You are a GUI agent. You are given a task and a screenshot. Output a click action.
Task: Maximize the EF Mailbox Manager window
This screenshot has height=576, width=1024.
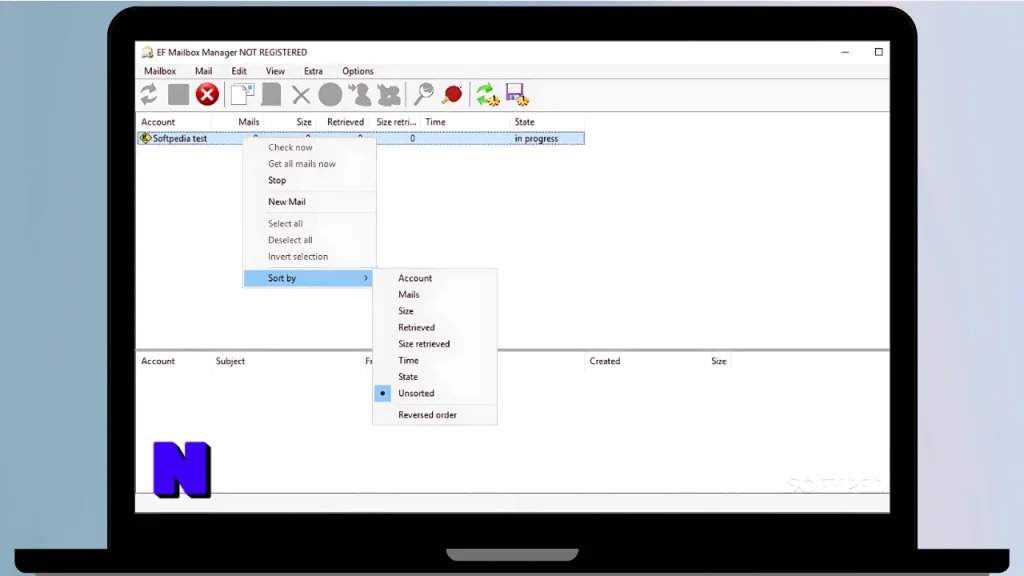878,52
